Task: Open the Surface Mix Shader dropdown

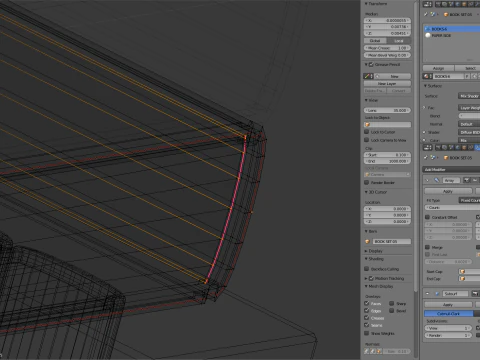Action: [469, 96]
